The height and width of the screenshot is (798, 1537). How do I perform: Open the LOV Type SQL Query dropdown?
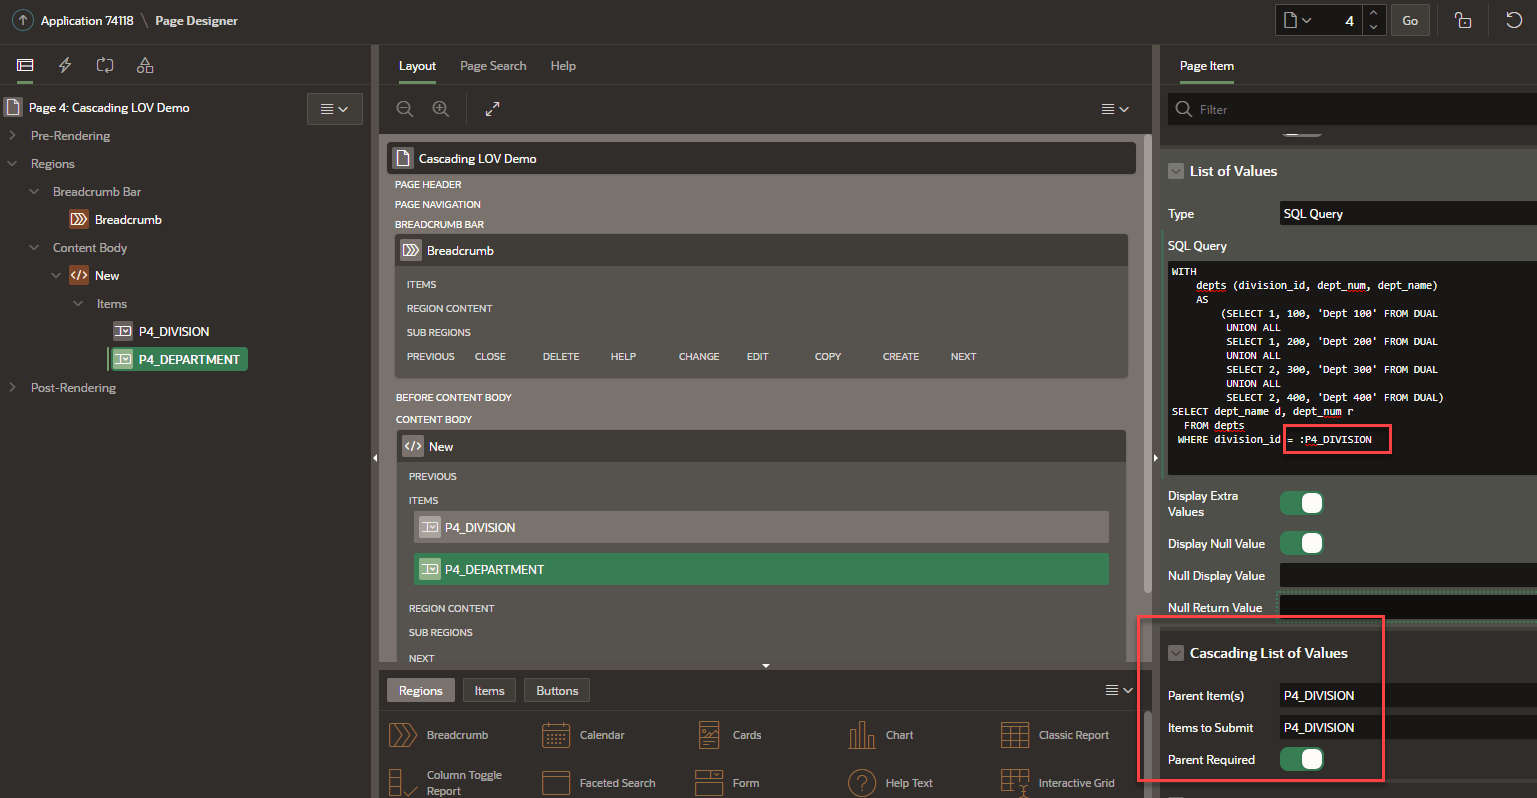1408,213
